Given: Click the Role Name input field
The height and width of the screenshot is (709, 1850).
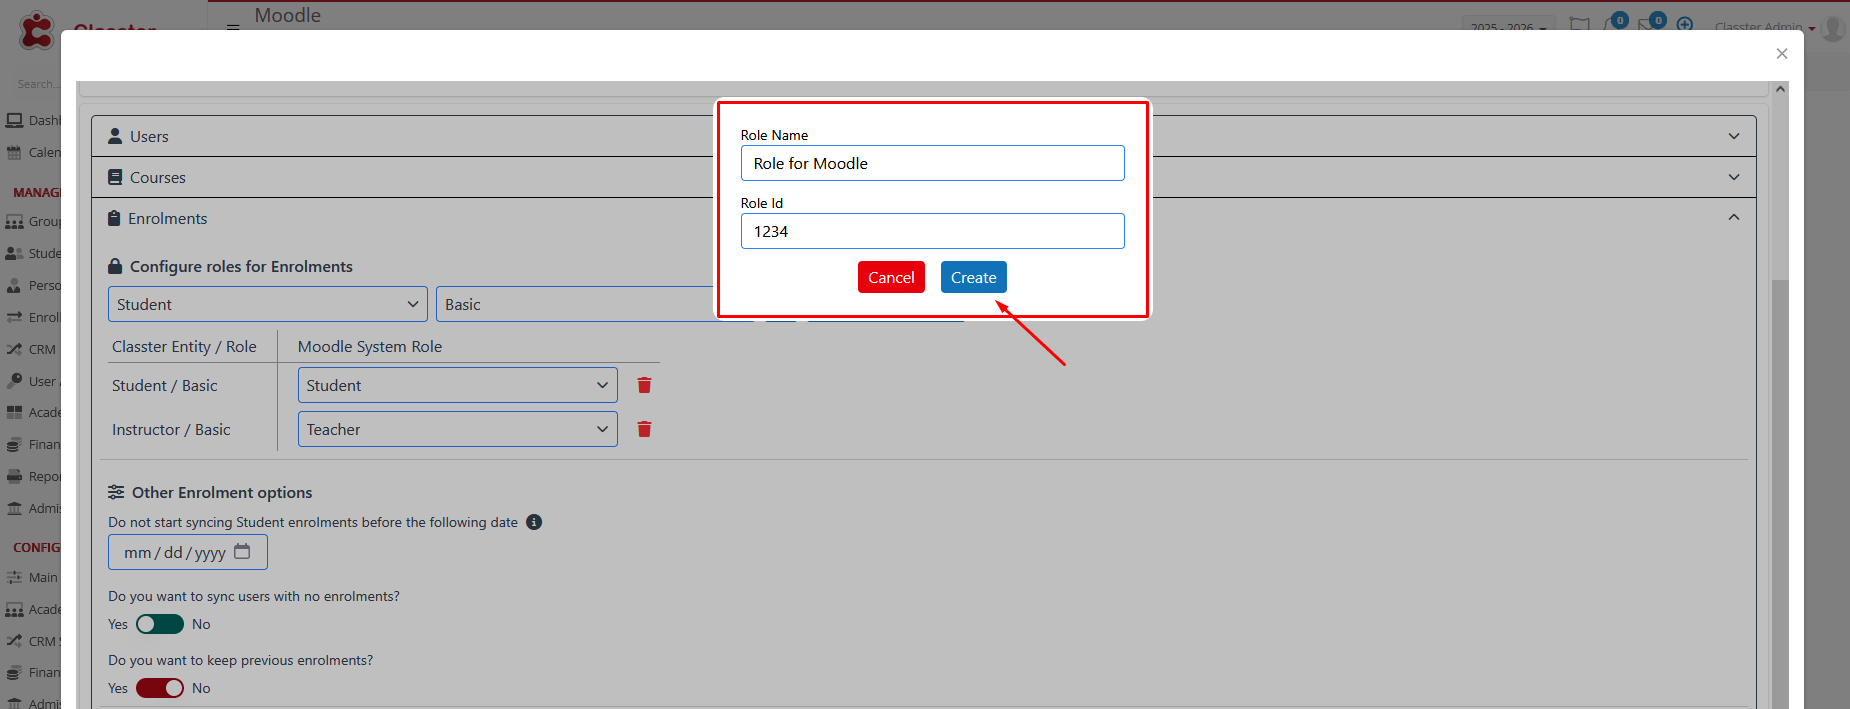Looking at the screenshot, I should (932, 163).
